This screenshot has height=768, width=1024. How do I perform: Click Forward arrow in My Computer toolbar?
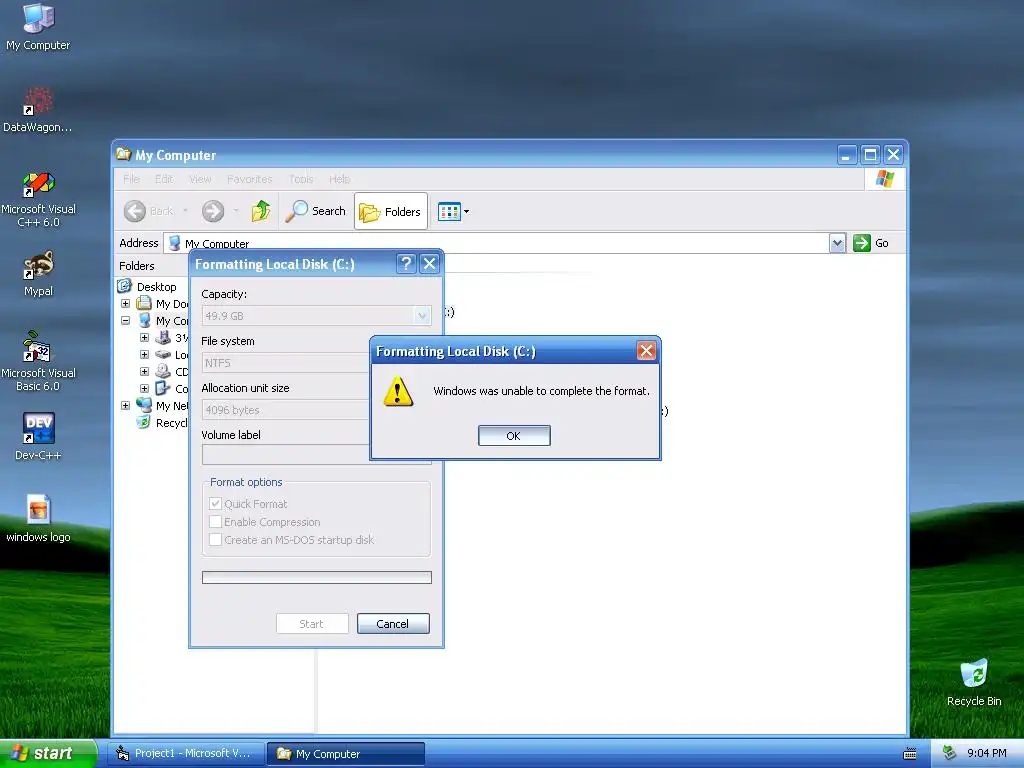[213, 211]
